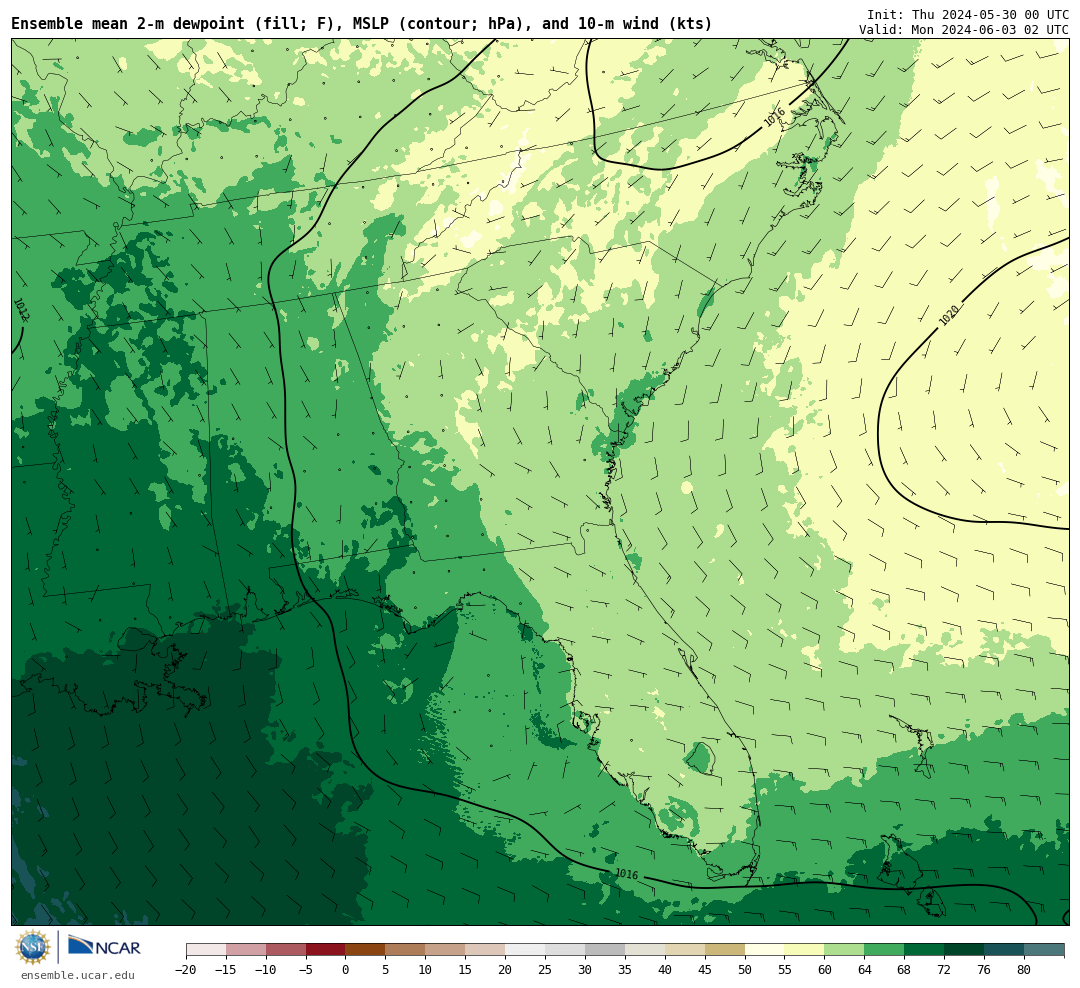Pick the 64 to 68 green swatch

point(885,950)
